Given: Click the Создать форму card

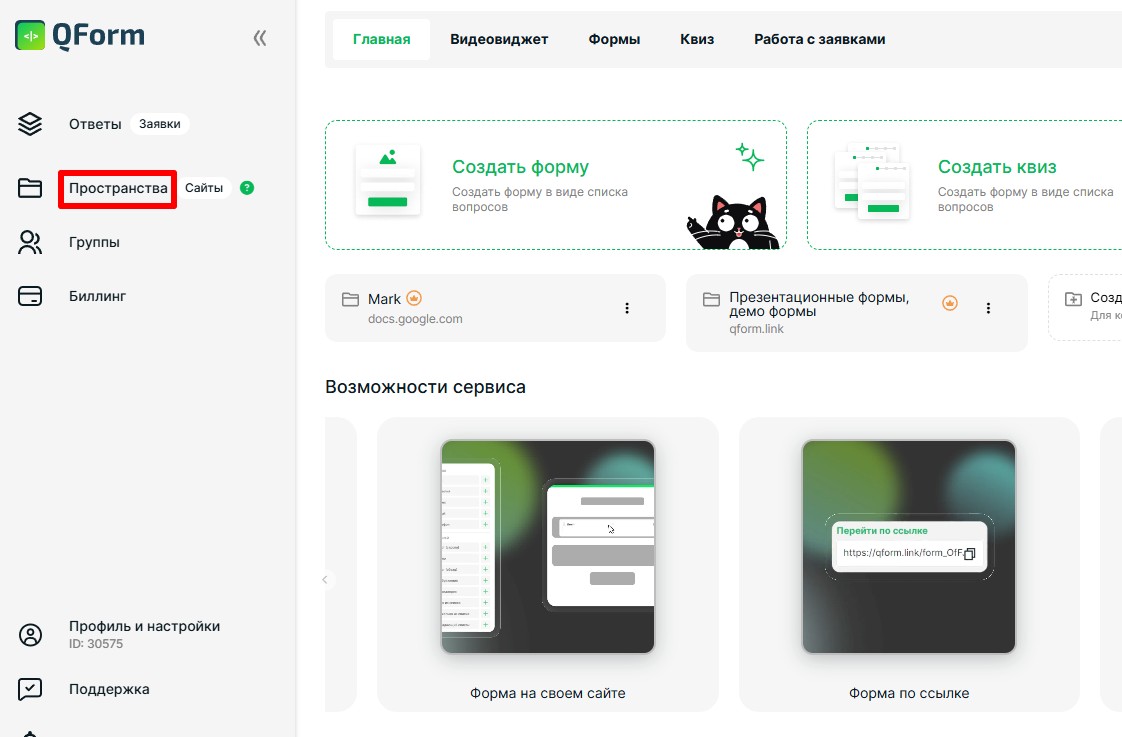Looking at the screenshot, I should 555,185.
